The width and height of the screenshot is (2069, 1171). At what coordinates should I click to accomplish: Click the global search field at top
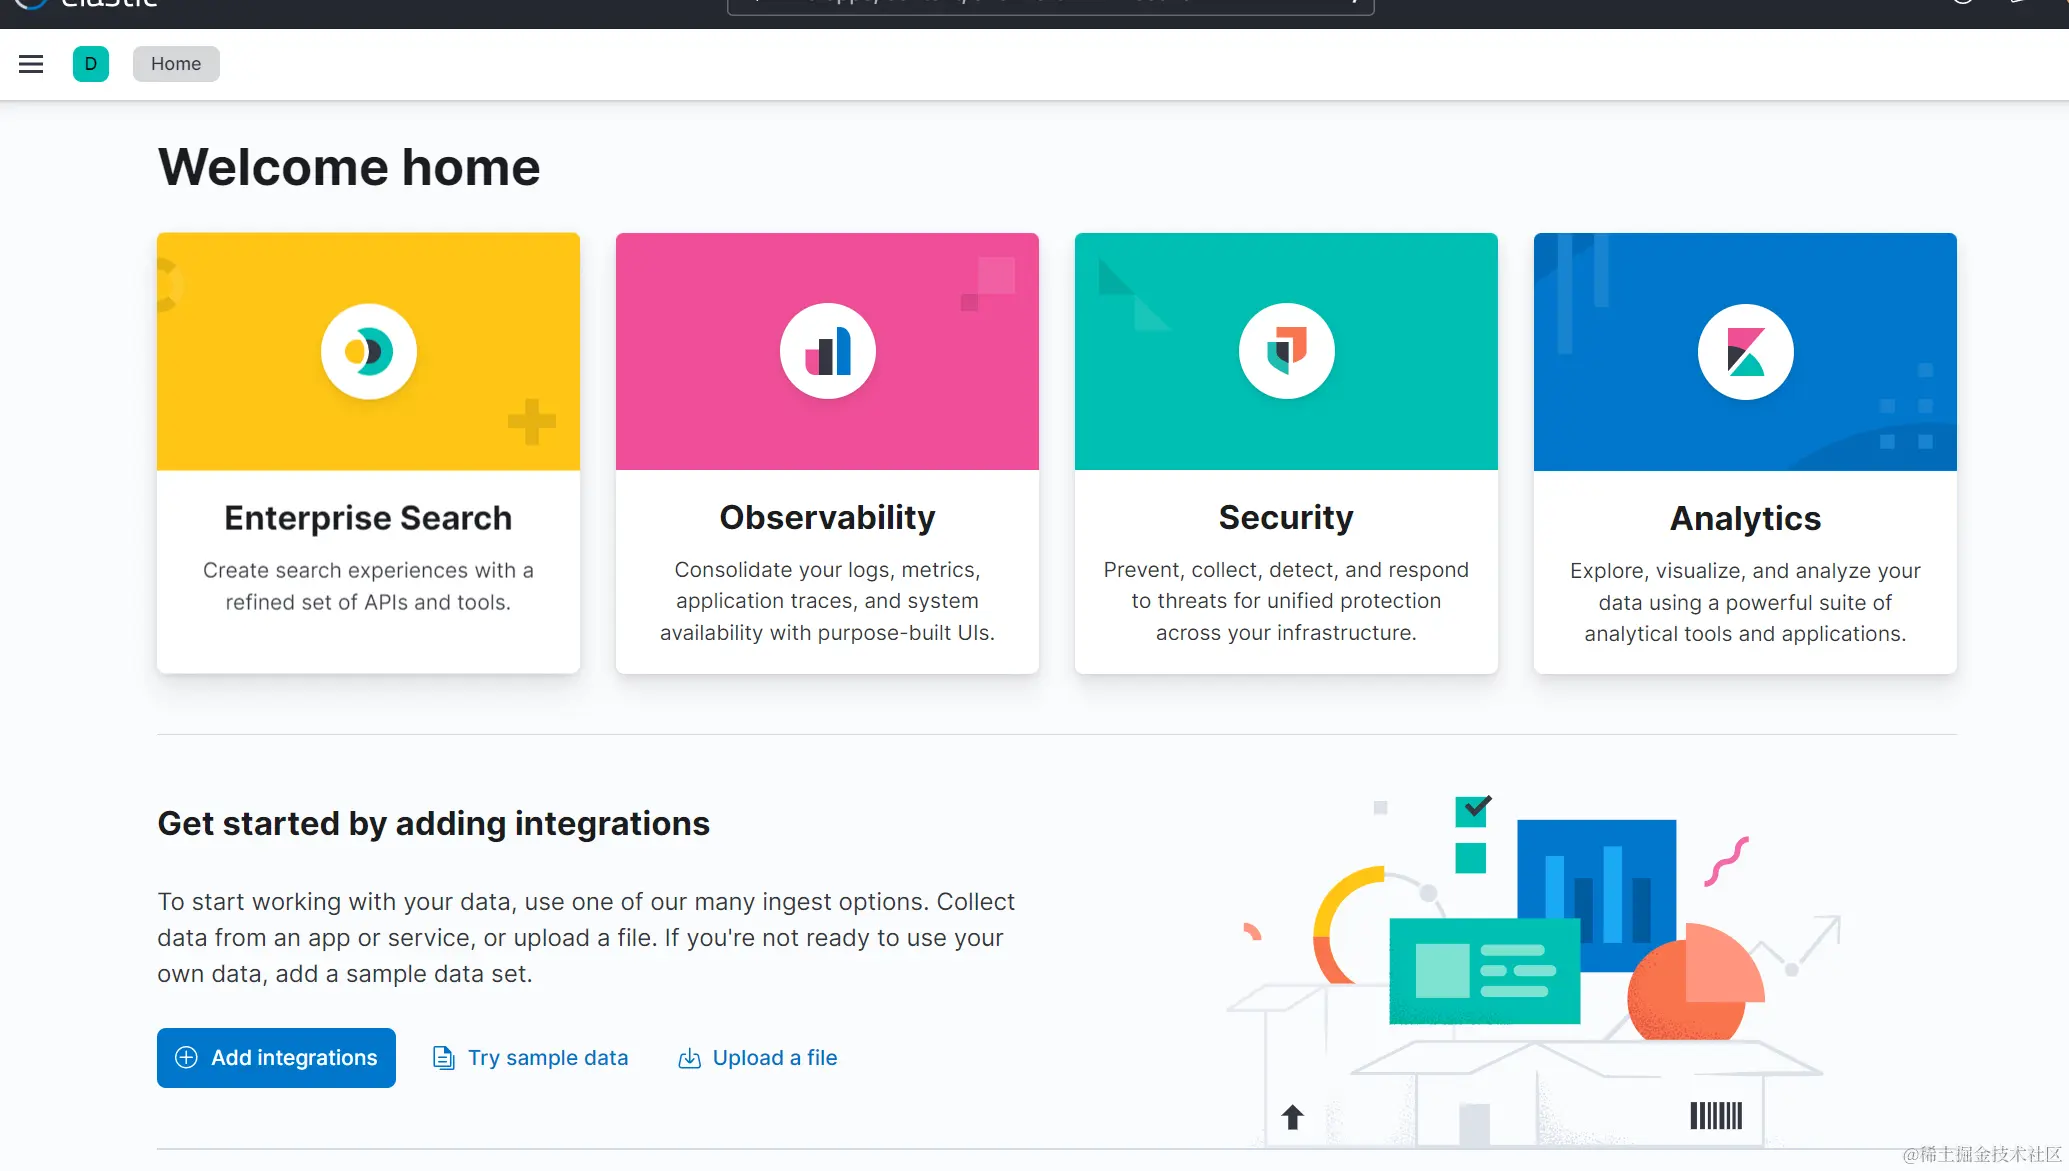[1050, 5]
